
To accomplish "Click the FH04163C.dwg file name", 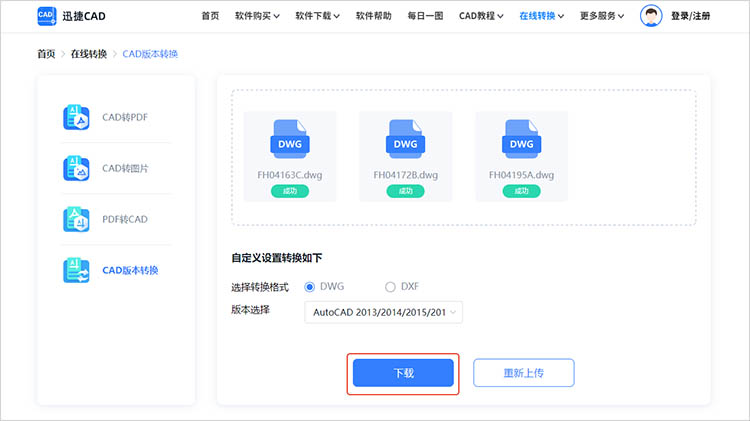I will tap(290, 175).
